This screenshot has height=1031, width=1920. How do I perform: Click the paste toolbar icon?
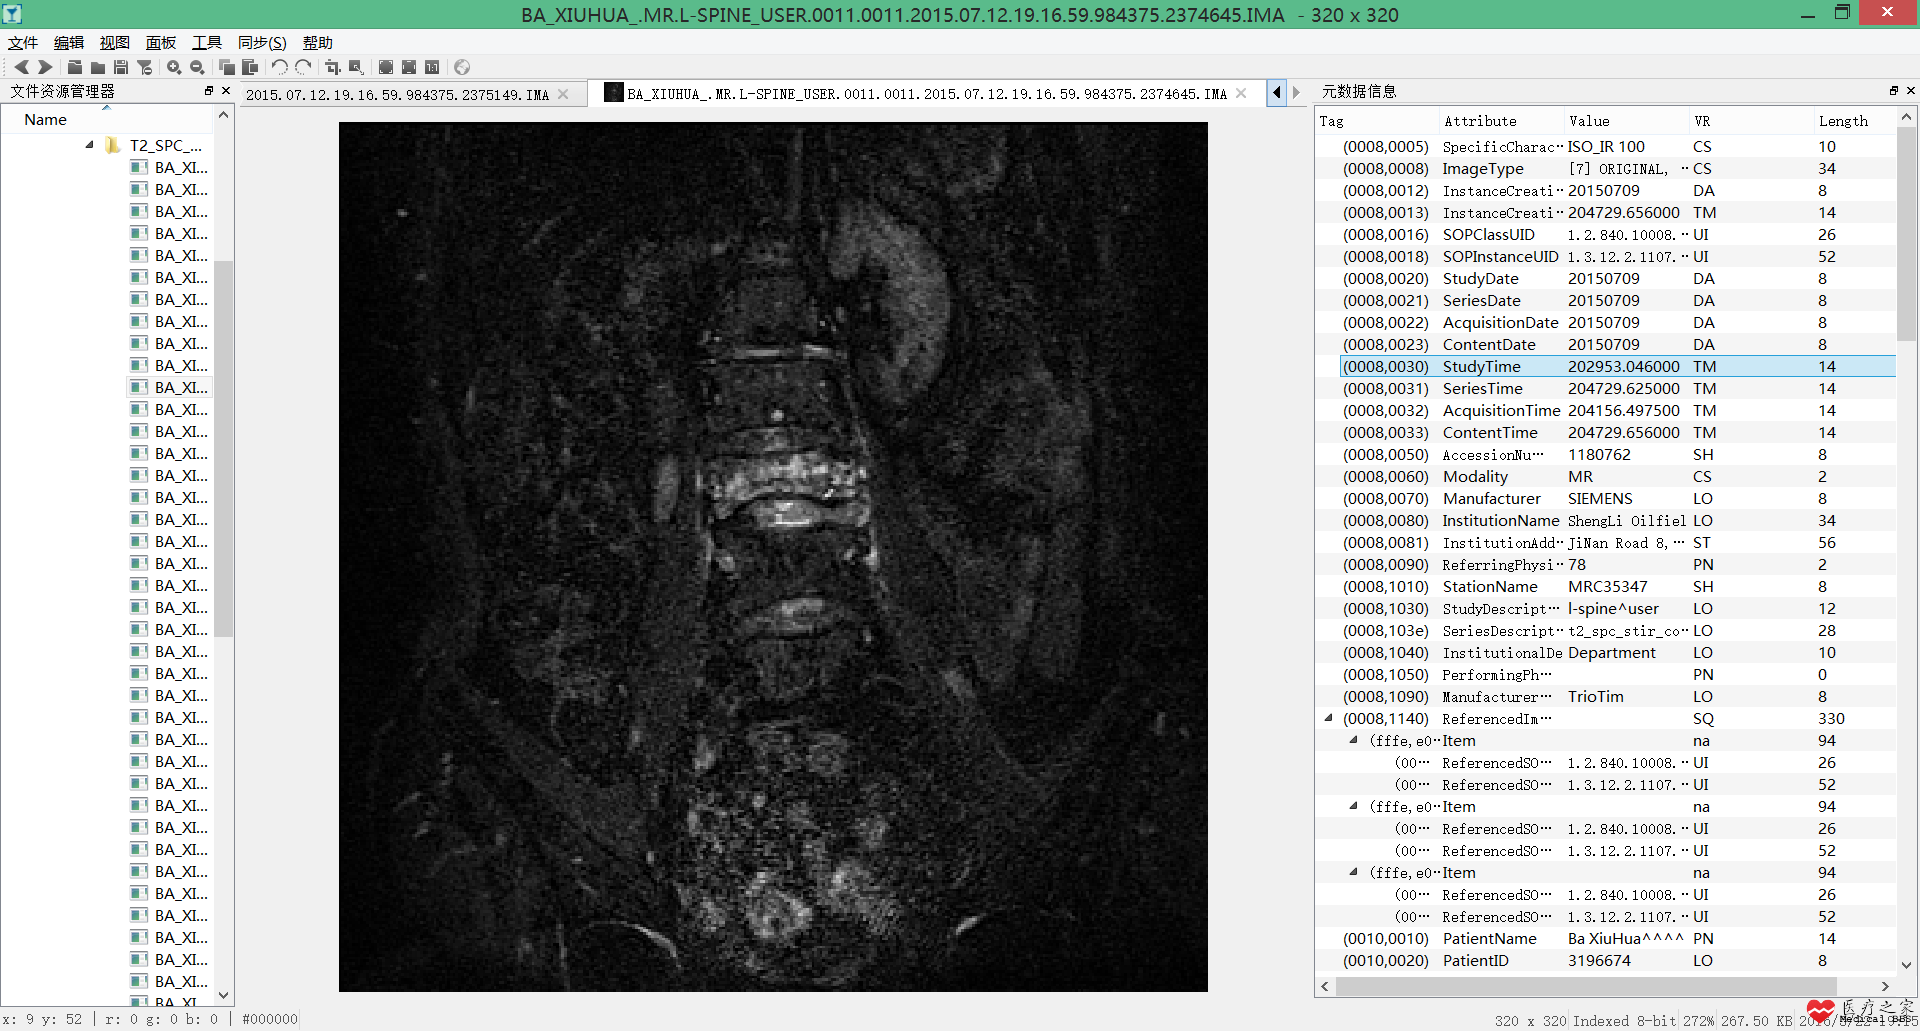pyautogui.click(x=250, y=67)
